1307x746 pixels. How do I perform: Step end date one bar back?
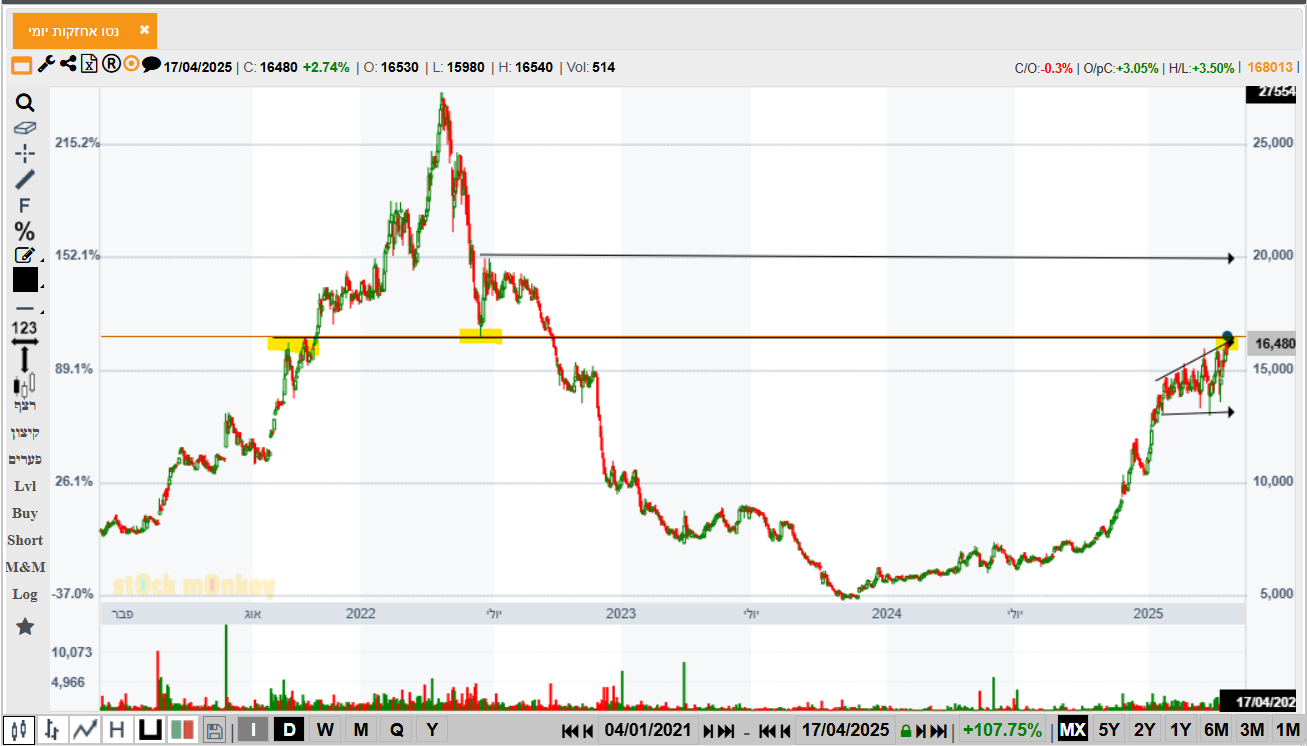pyautogui.click(x=784, y=731)
